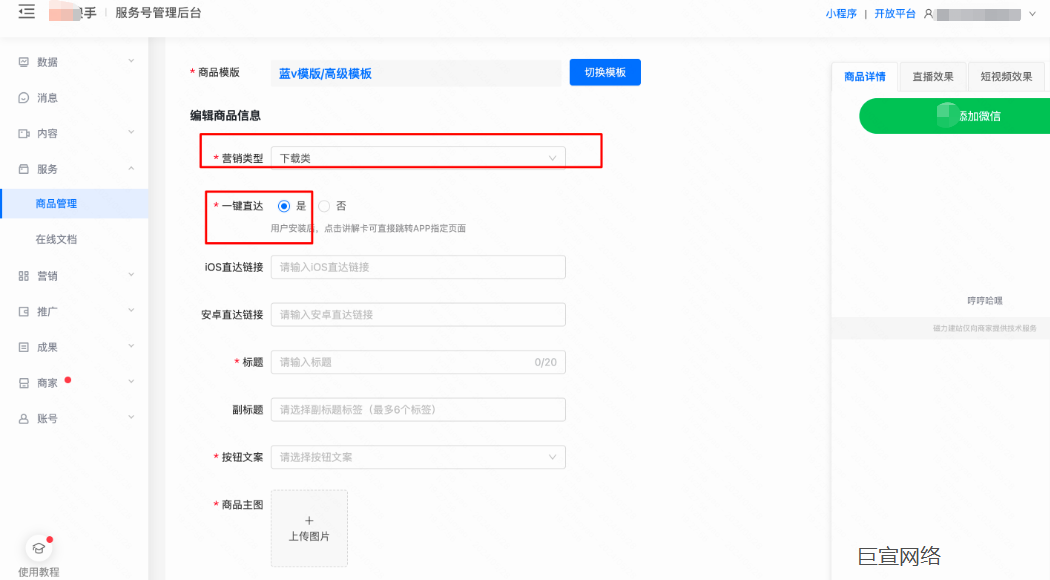Viewport: 1050px width, 580px height.
Task: Click the 商家 shop icon in the sidebar
Action: (x=23, y=383)
